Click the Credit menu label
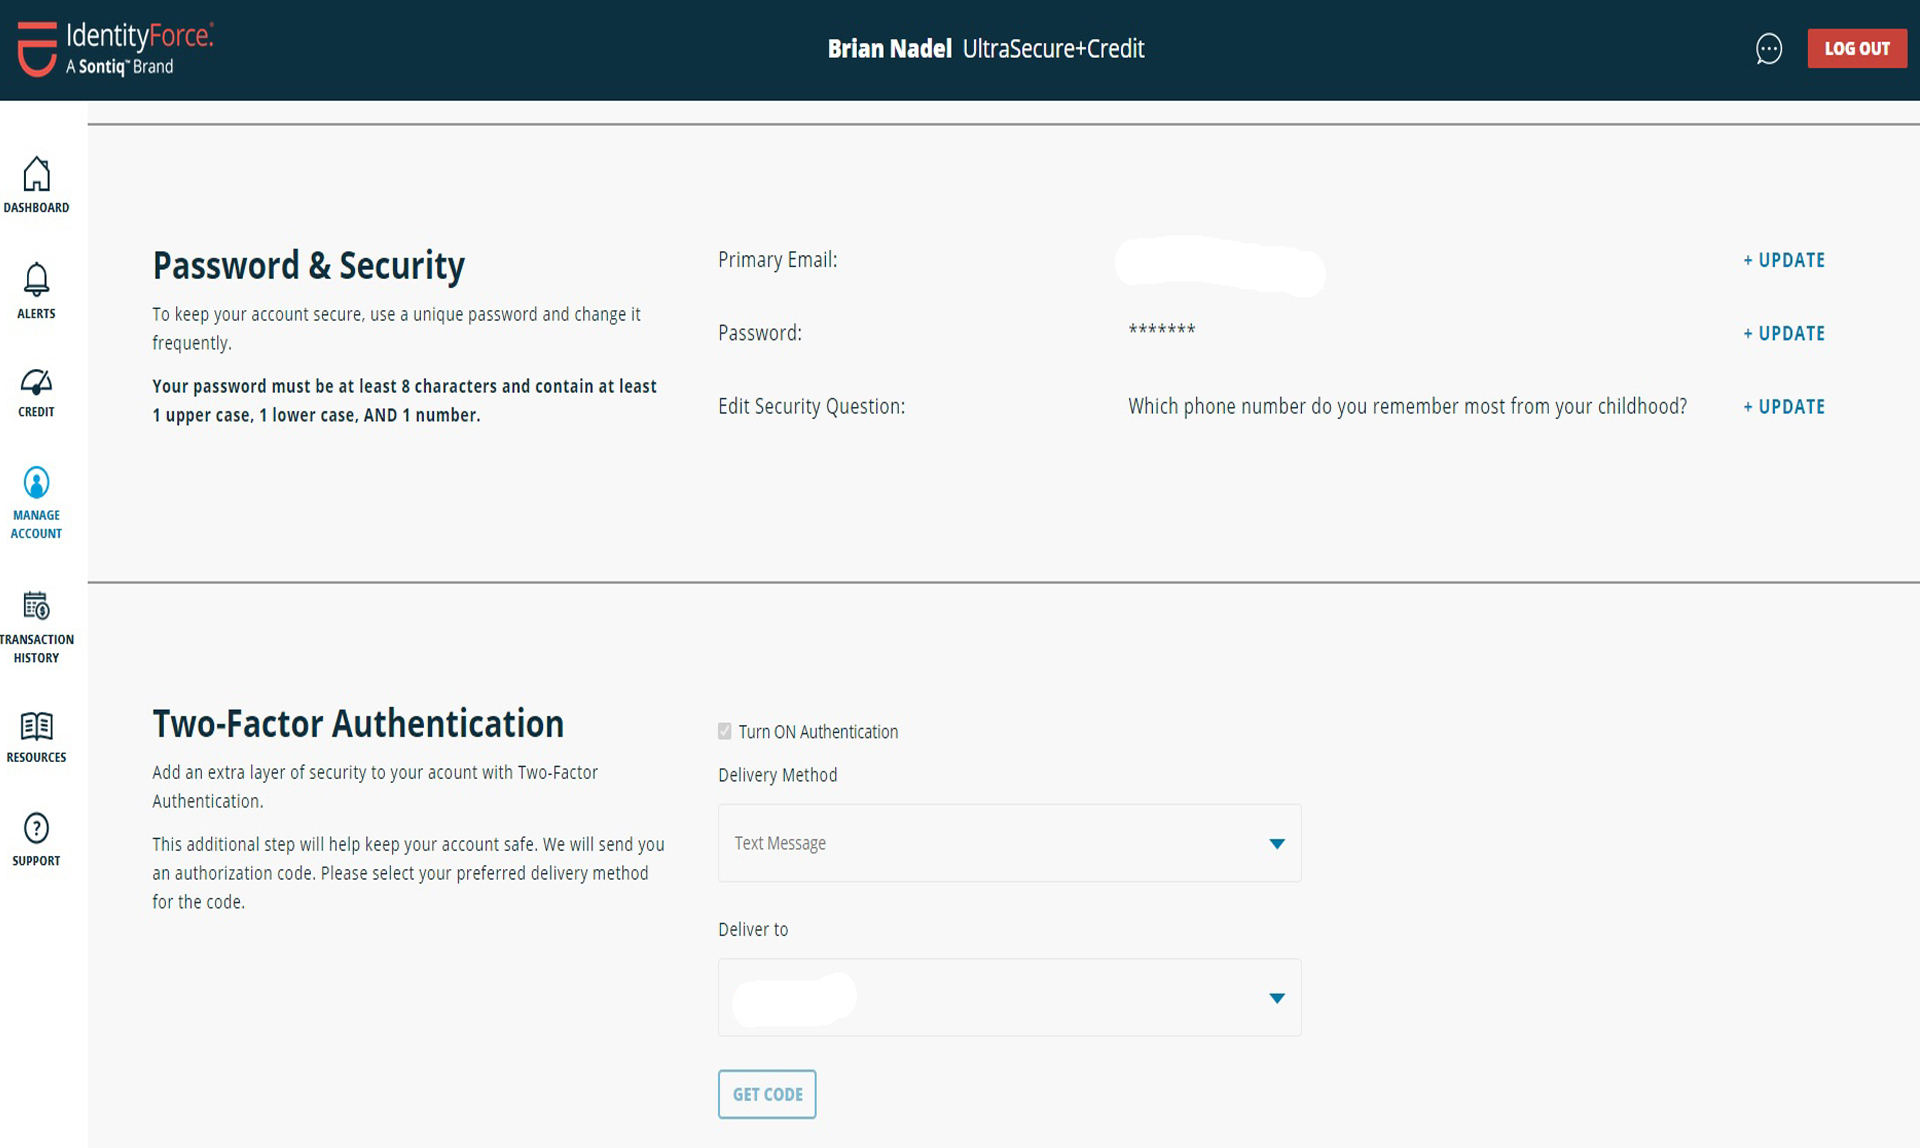1920x1148 pixels. tap(36, 412)
